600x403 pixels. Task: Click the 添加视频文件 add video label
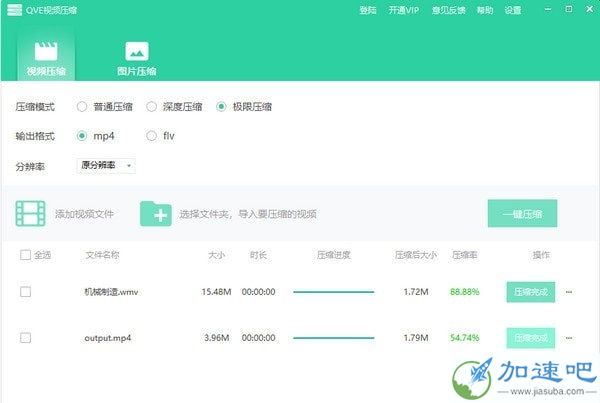point(84,214)
